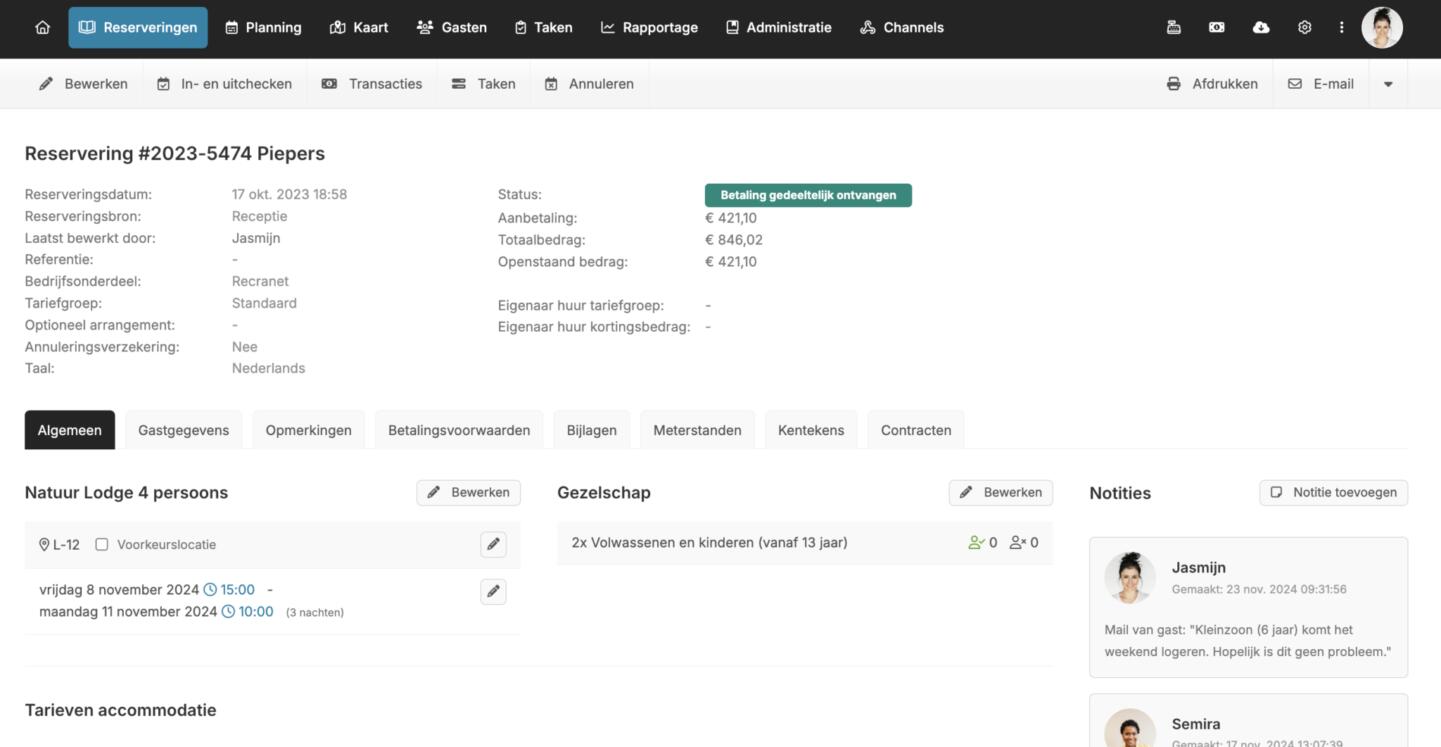This screenshot has width=1441, height=747.
Task: Click Bewerken button for Gezelschap
Action: click(x=1000, y=492)
